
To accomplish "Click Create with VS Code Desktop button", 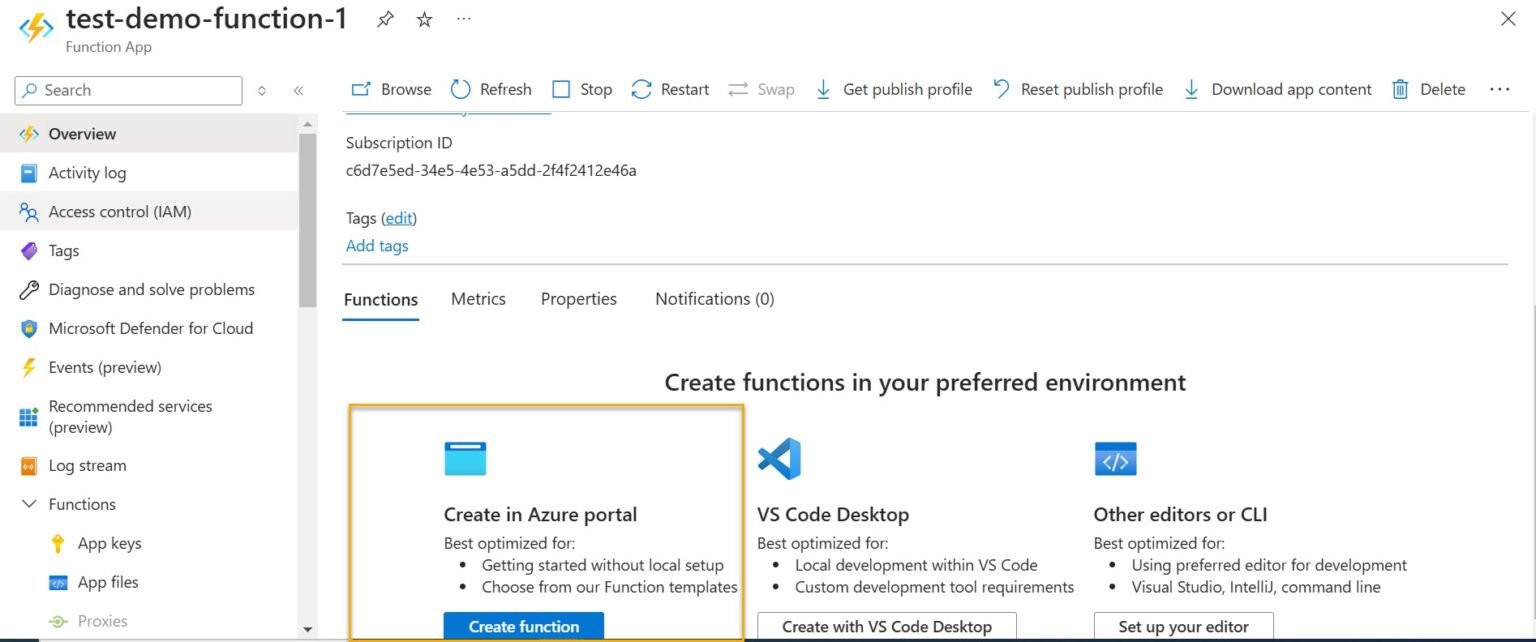I will click(887, 627).
